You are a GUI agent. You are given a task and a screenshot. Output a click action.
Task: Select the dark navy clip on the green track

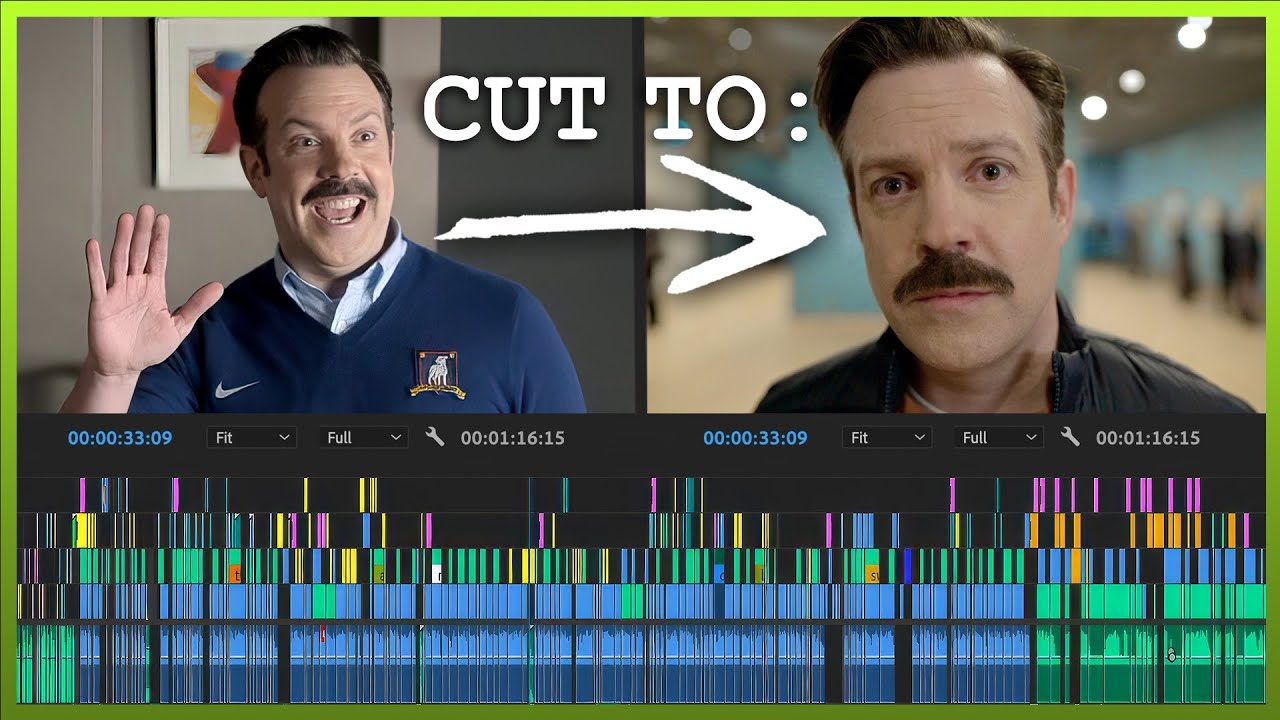[908, 566]
